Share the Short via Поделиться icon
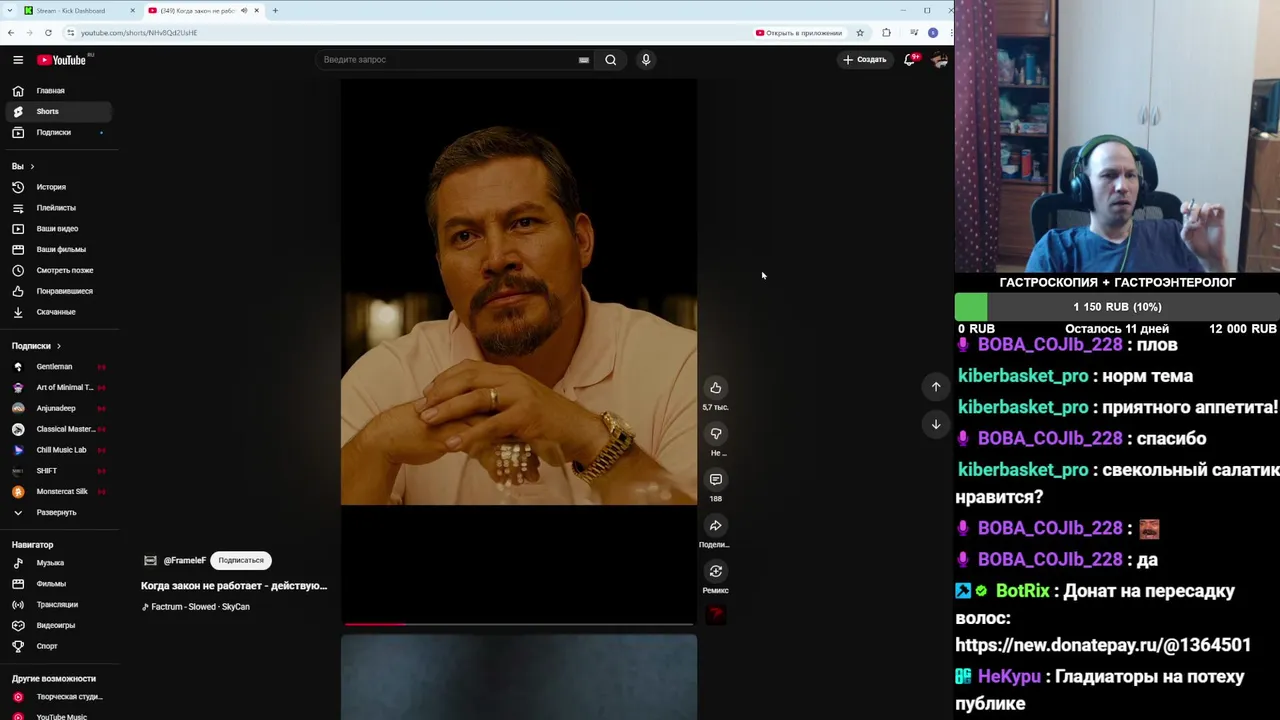Image resolution: width=1280 pixels, height=720 pixels. pyautogui.click(x=716, y=526)
